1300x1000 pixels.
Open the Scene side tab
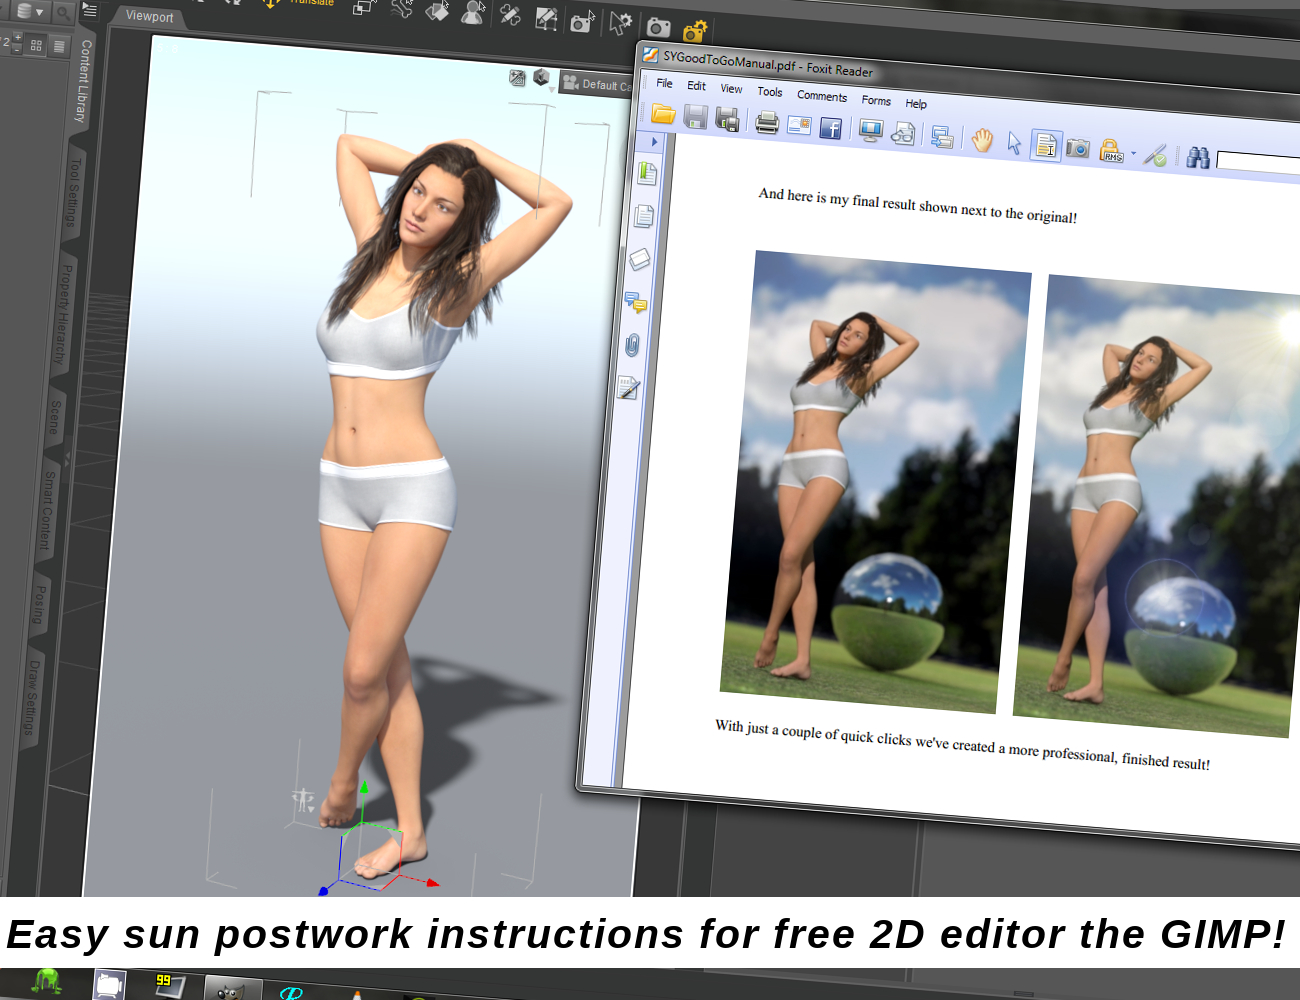[56, 416]
